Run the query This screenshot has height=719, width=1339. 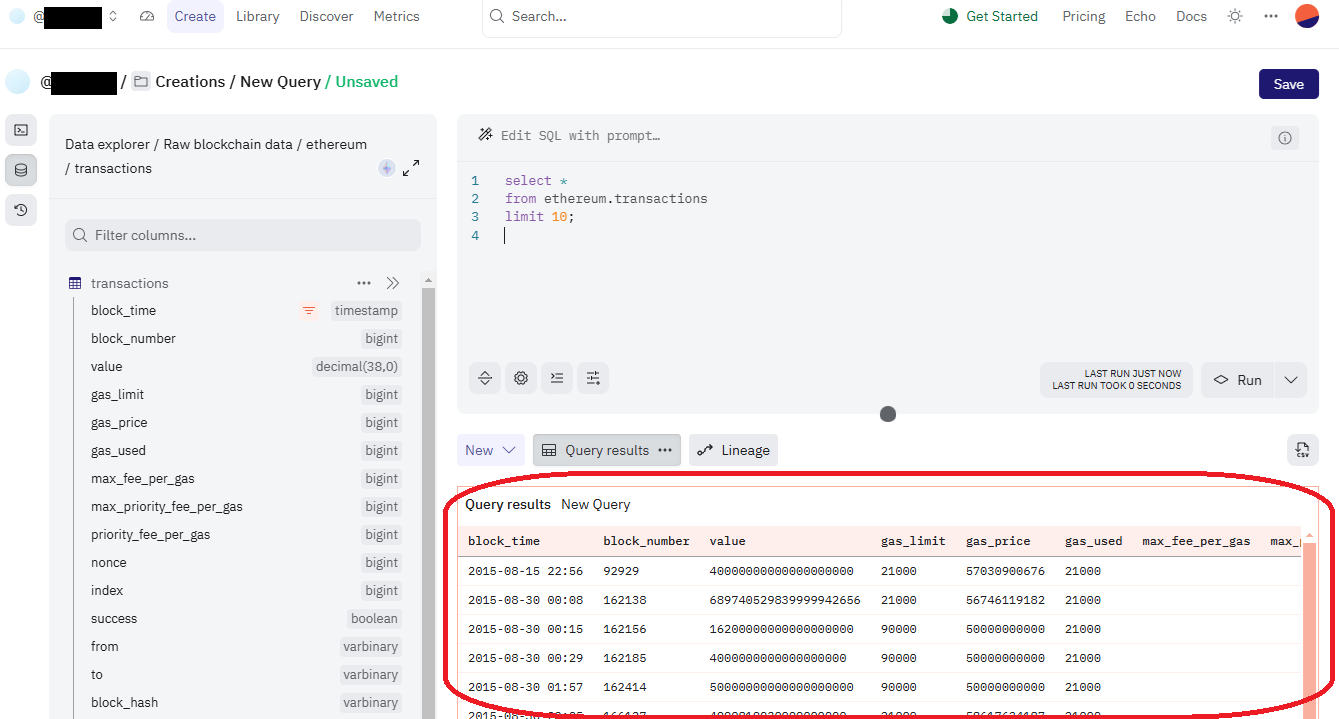coord(1238,380)
